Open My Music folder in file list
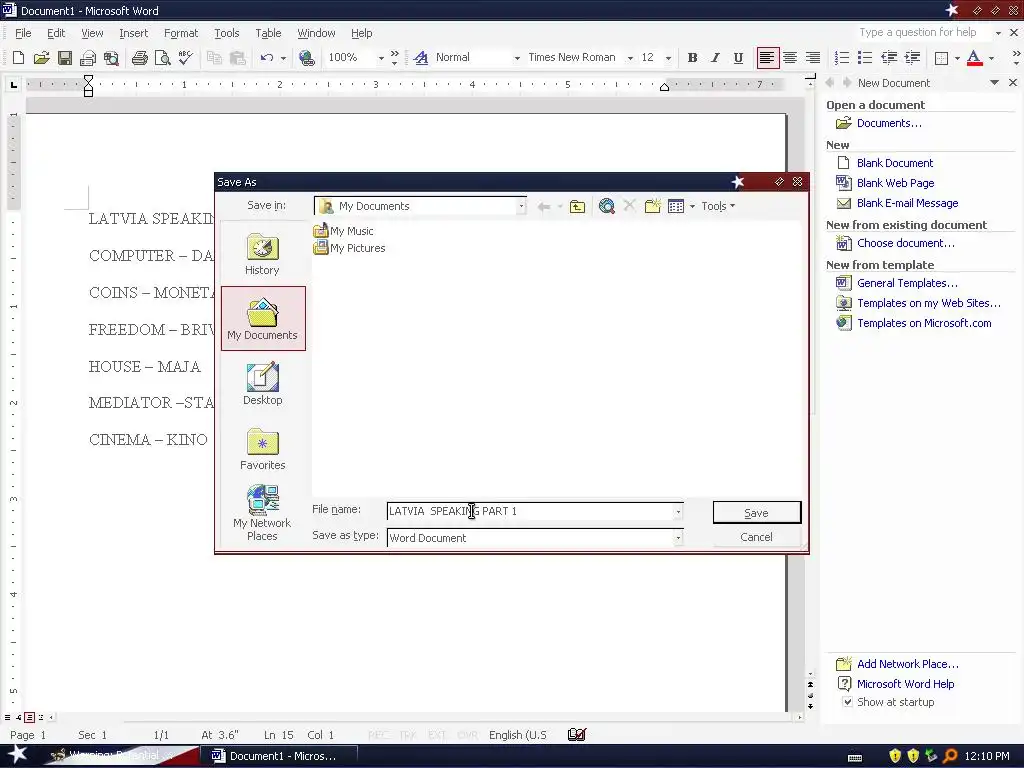 [344, 231]
